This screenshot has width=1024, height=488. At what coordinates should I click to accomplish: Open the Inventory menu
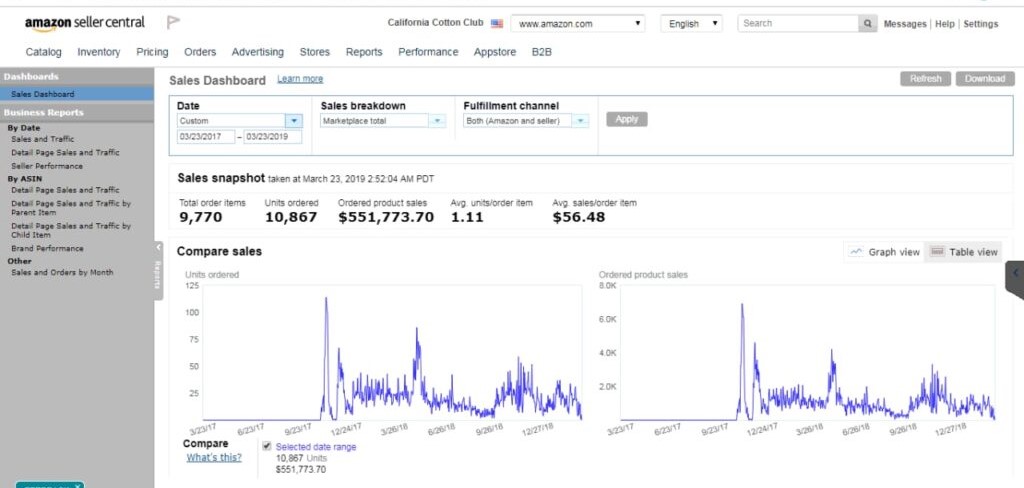(x=99, y=52)
